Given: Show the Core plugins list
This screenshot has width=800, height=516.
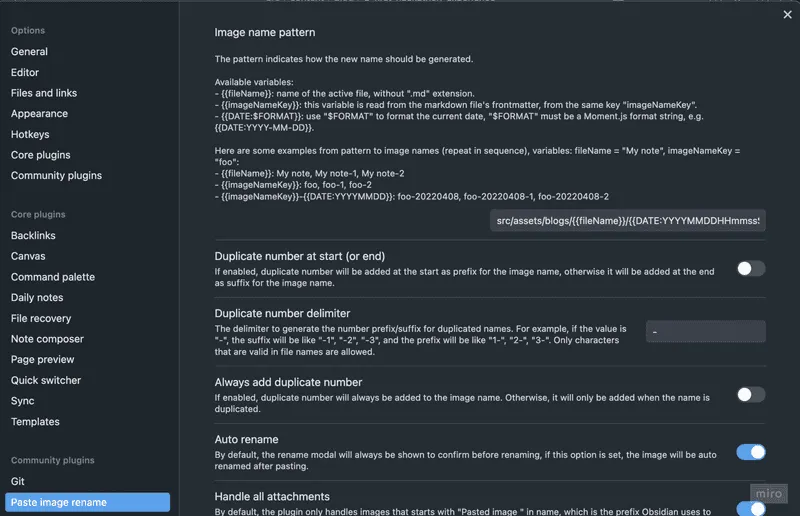Looking at the screenshot, I should pos(40,155).
